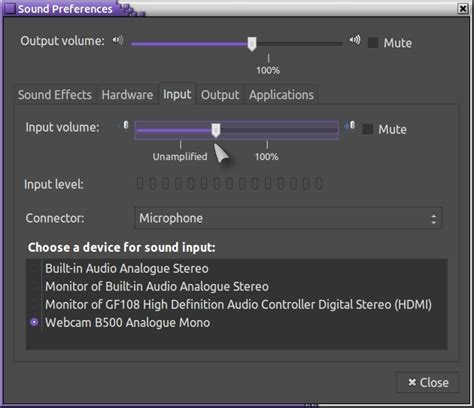Close the Sound Preferences window with X
The width and height of the screenshot is (474, 408).
463,8
